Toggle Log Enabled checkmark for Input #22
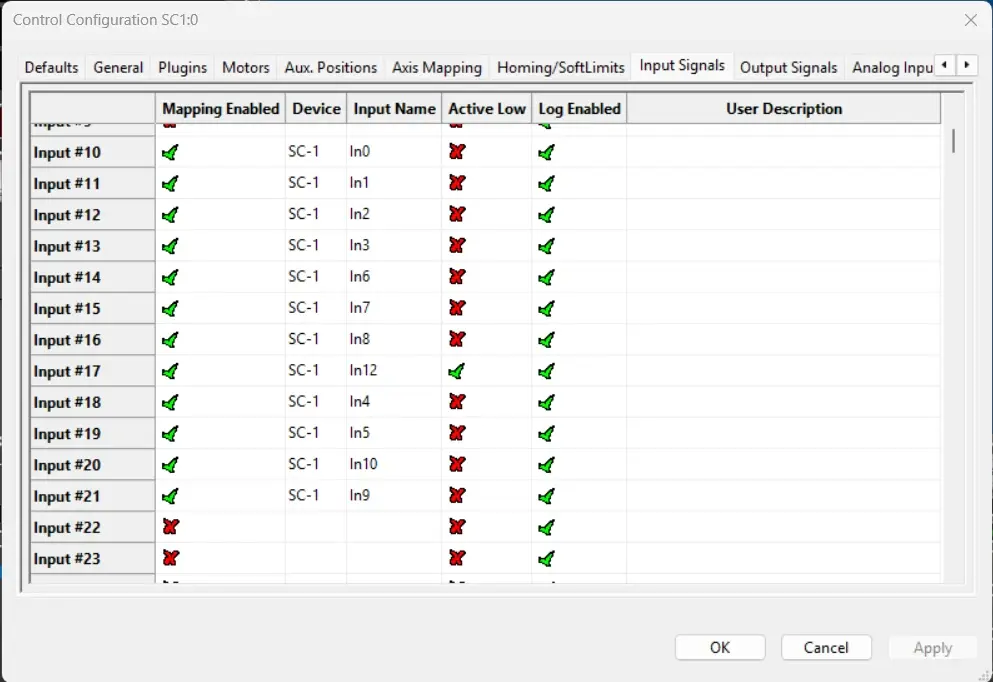Screen dimensions: 993x682 (547, 527)
